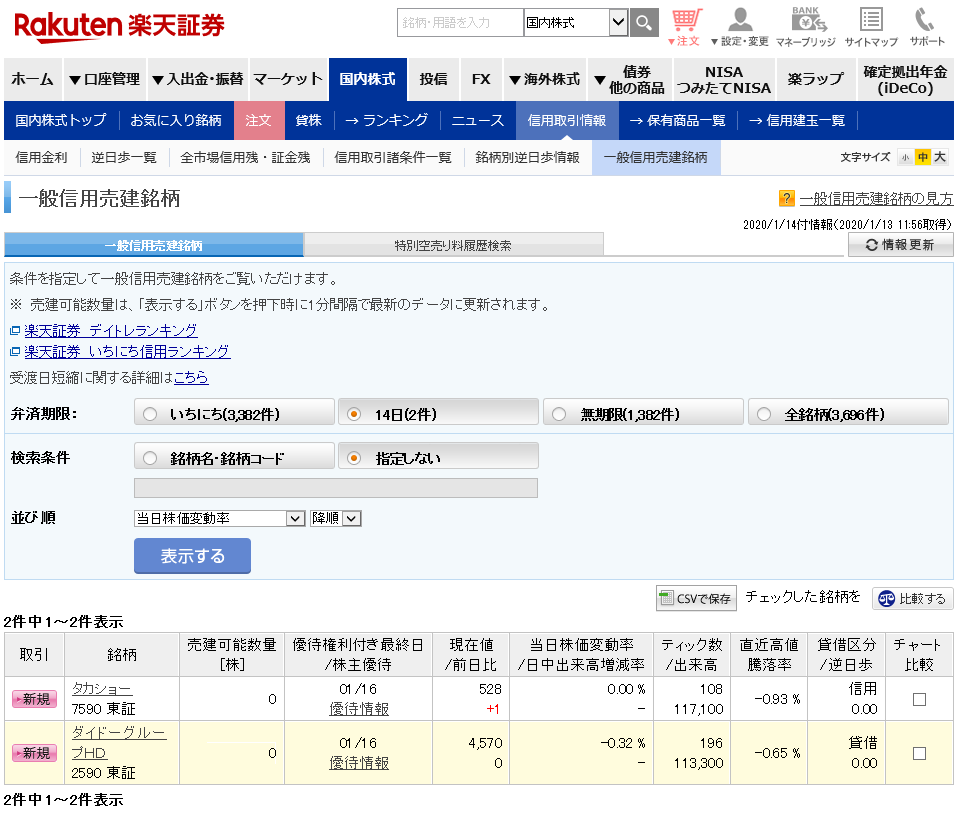
Task: Click the gray search condition input field
Action: click(336, 488)
